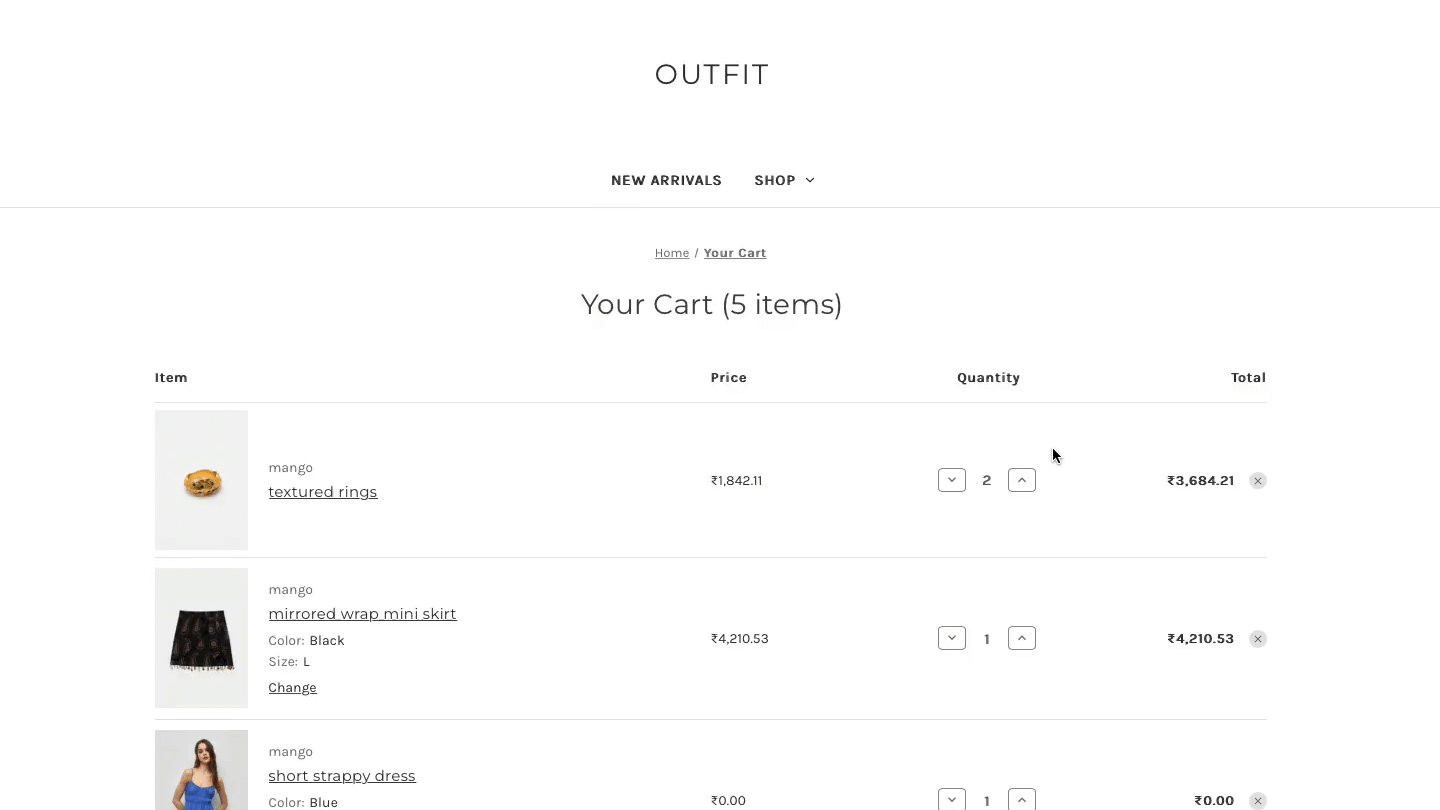Click the Your Cart breadcrumb
This screenshot has width=1440, height=810.
tap(735, 253)
